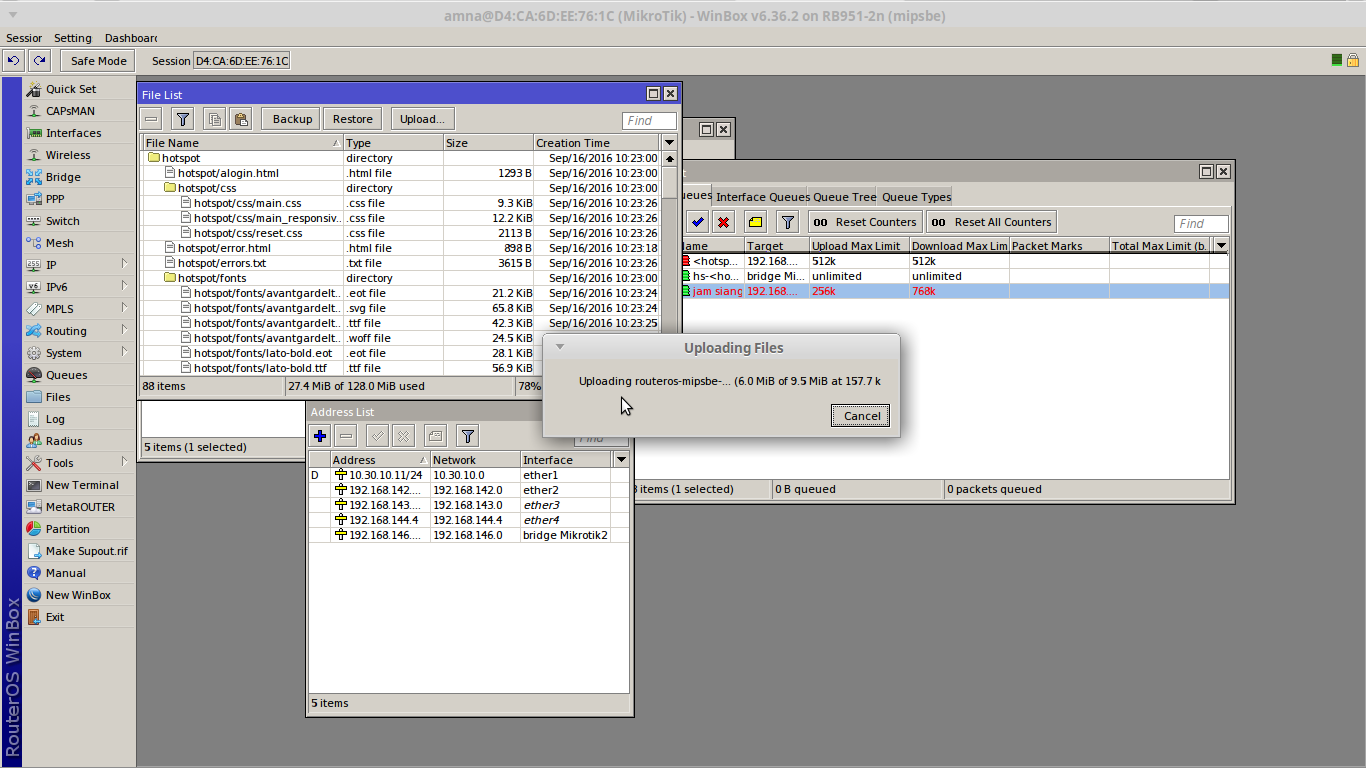Expand the MPLS submenu arrow
The width and height of the screenshot is (1366, 768).
point(124,308)
